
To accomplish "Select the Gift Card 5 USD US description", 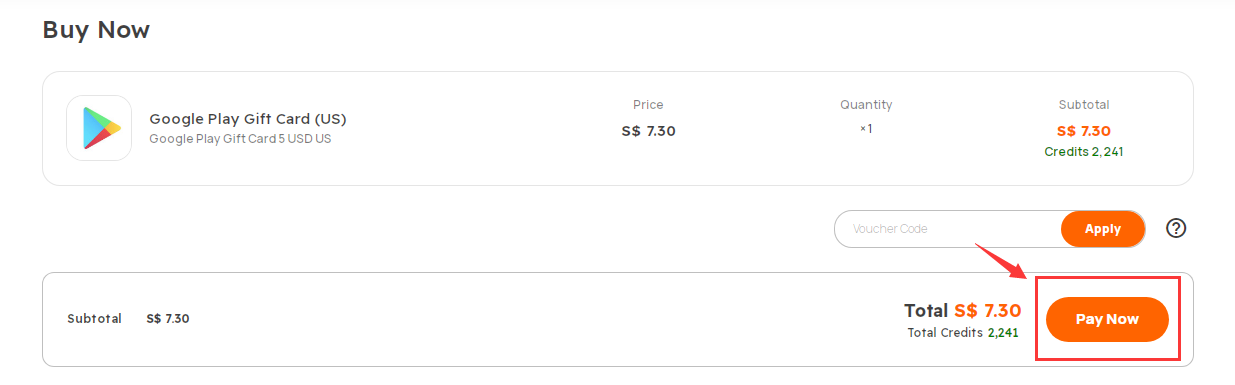I will (x=240, y=139).
